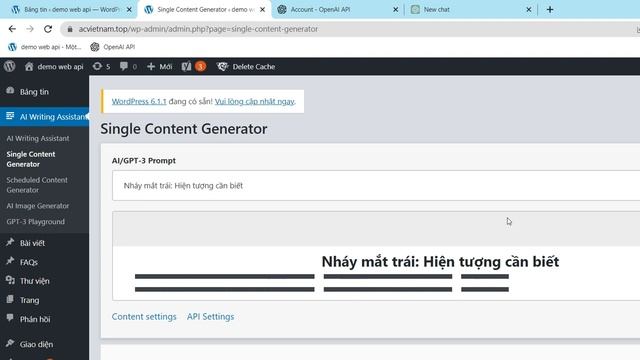Close the Single Content Generator tab

(x=262, y=9)
